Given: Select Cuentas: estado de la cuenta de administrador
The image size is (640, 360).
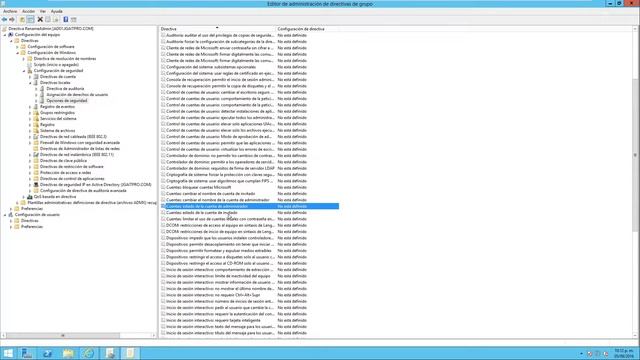Looking at the screenshot, I should pos(249,207).
